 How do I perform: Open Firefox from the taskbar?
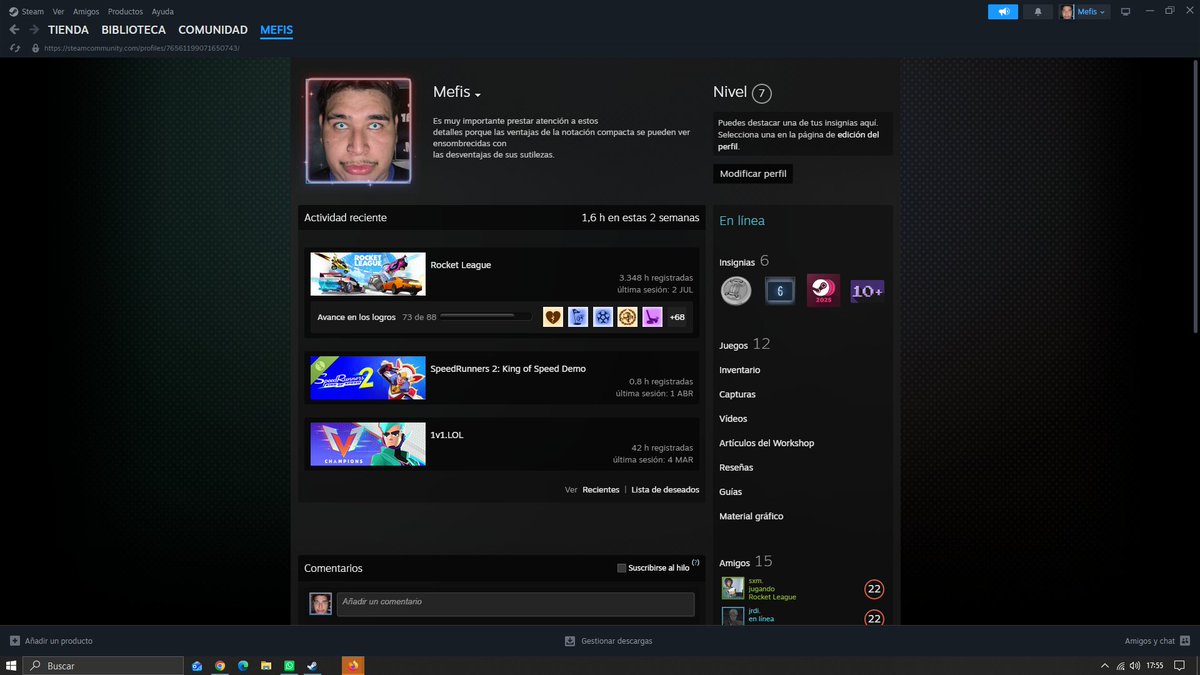354,665
